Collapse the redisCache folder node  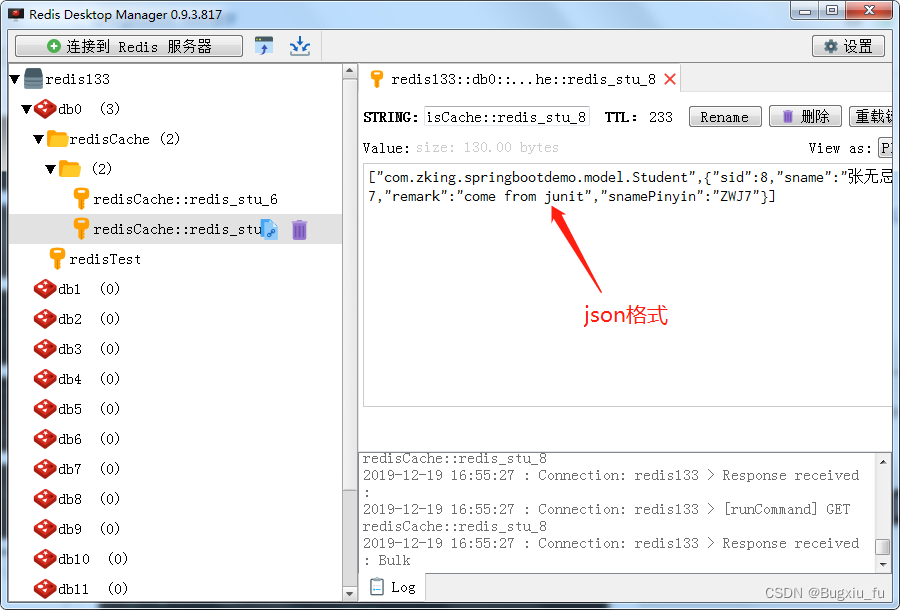[x=38, y=139]
